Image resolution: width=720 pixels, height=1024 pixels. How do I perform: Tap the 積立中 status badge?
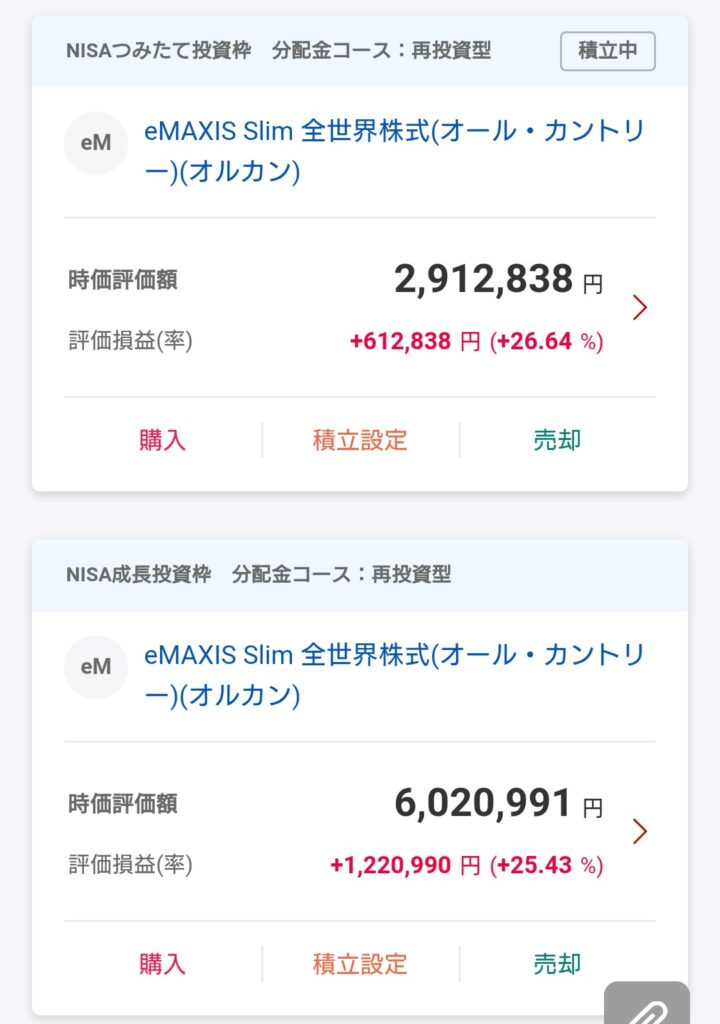pos(607,51)
